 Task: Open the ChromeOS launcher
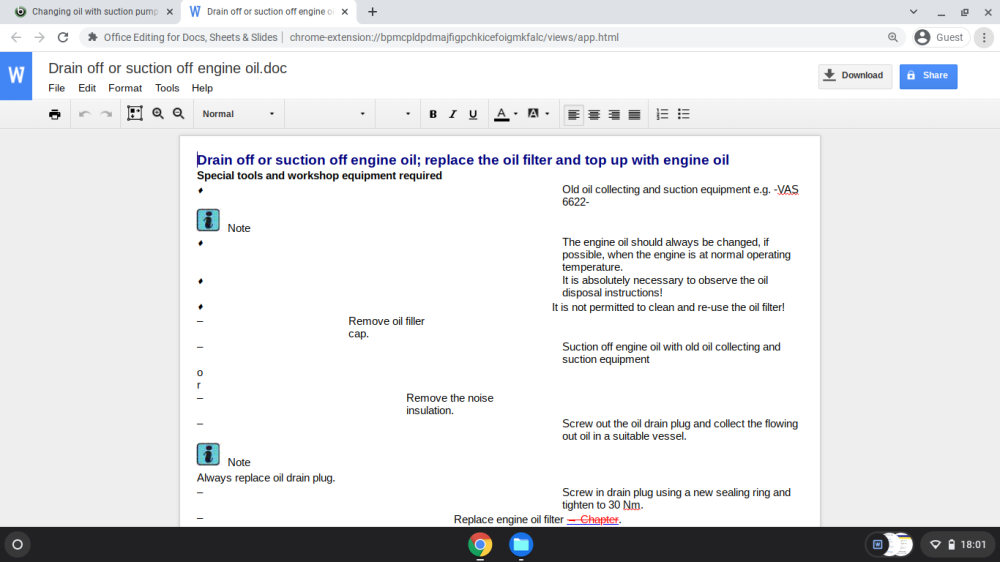point(18,544)
